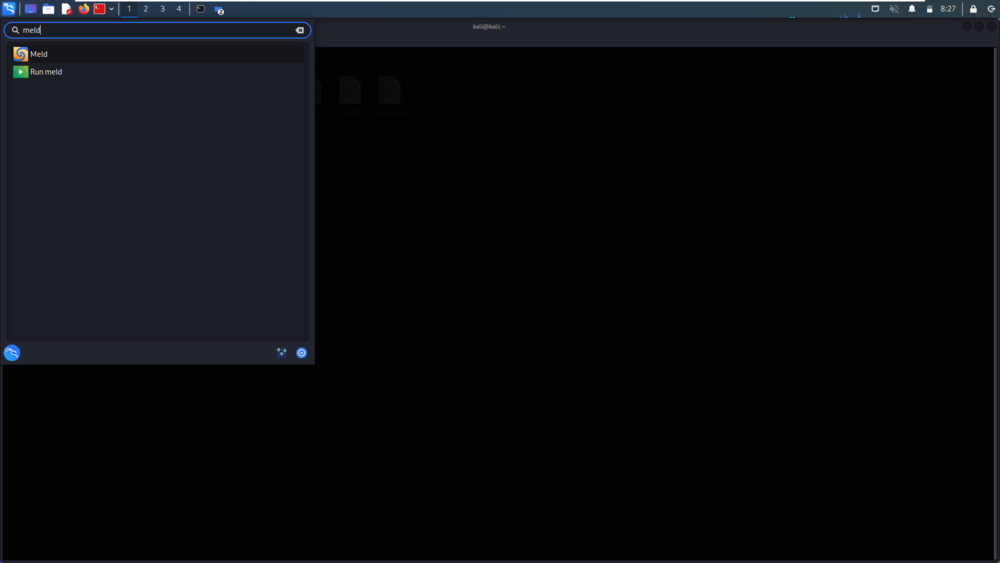Toggle the muted volume icon
Viewport: 1000px width, 563px height.
(x=893, y=9)
